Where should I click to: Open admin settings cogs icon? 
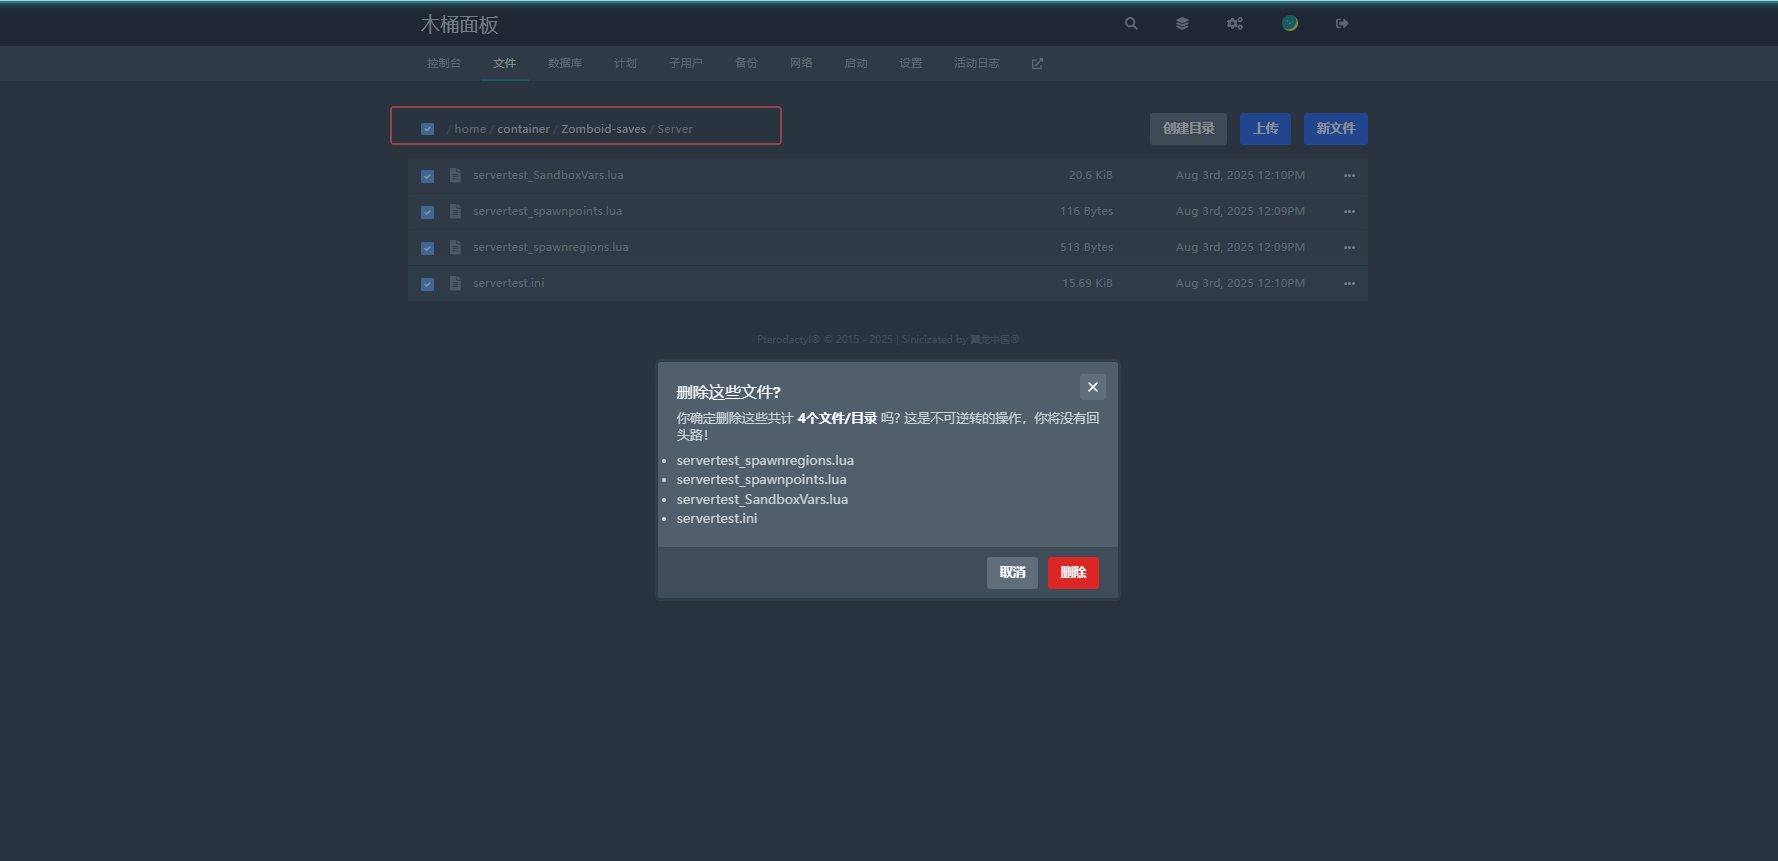pos(1235,24)
